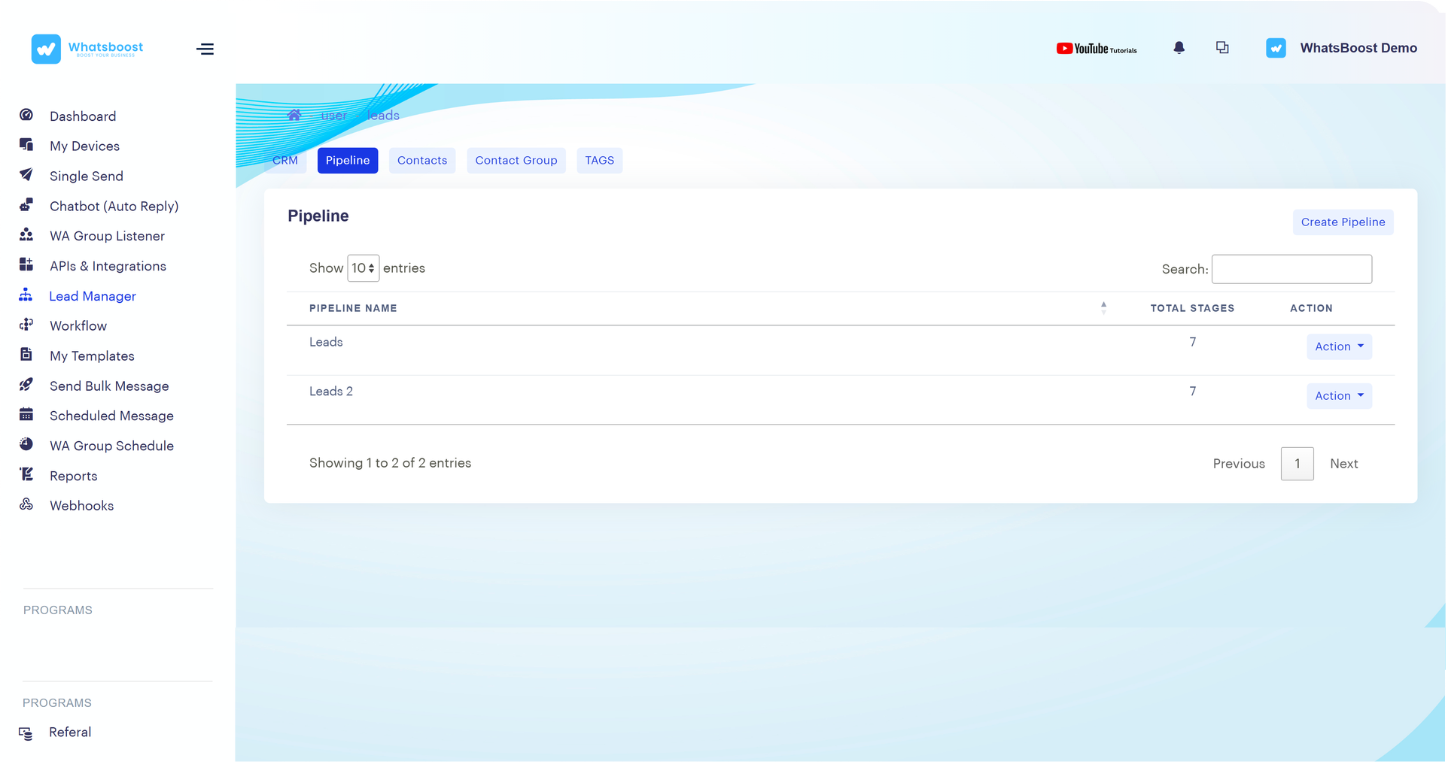Click the hamburger menu collapse icon
The image size is (1446, 762).
click(205, 49)
